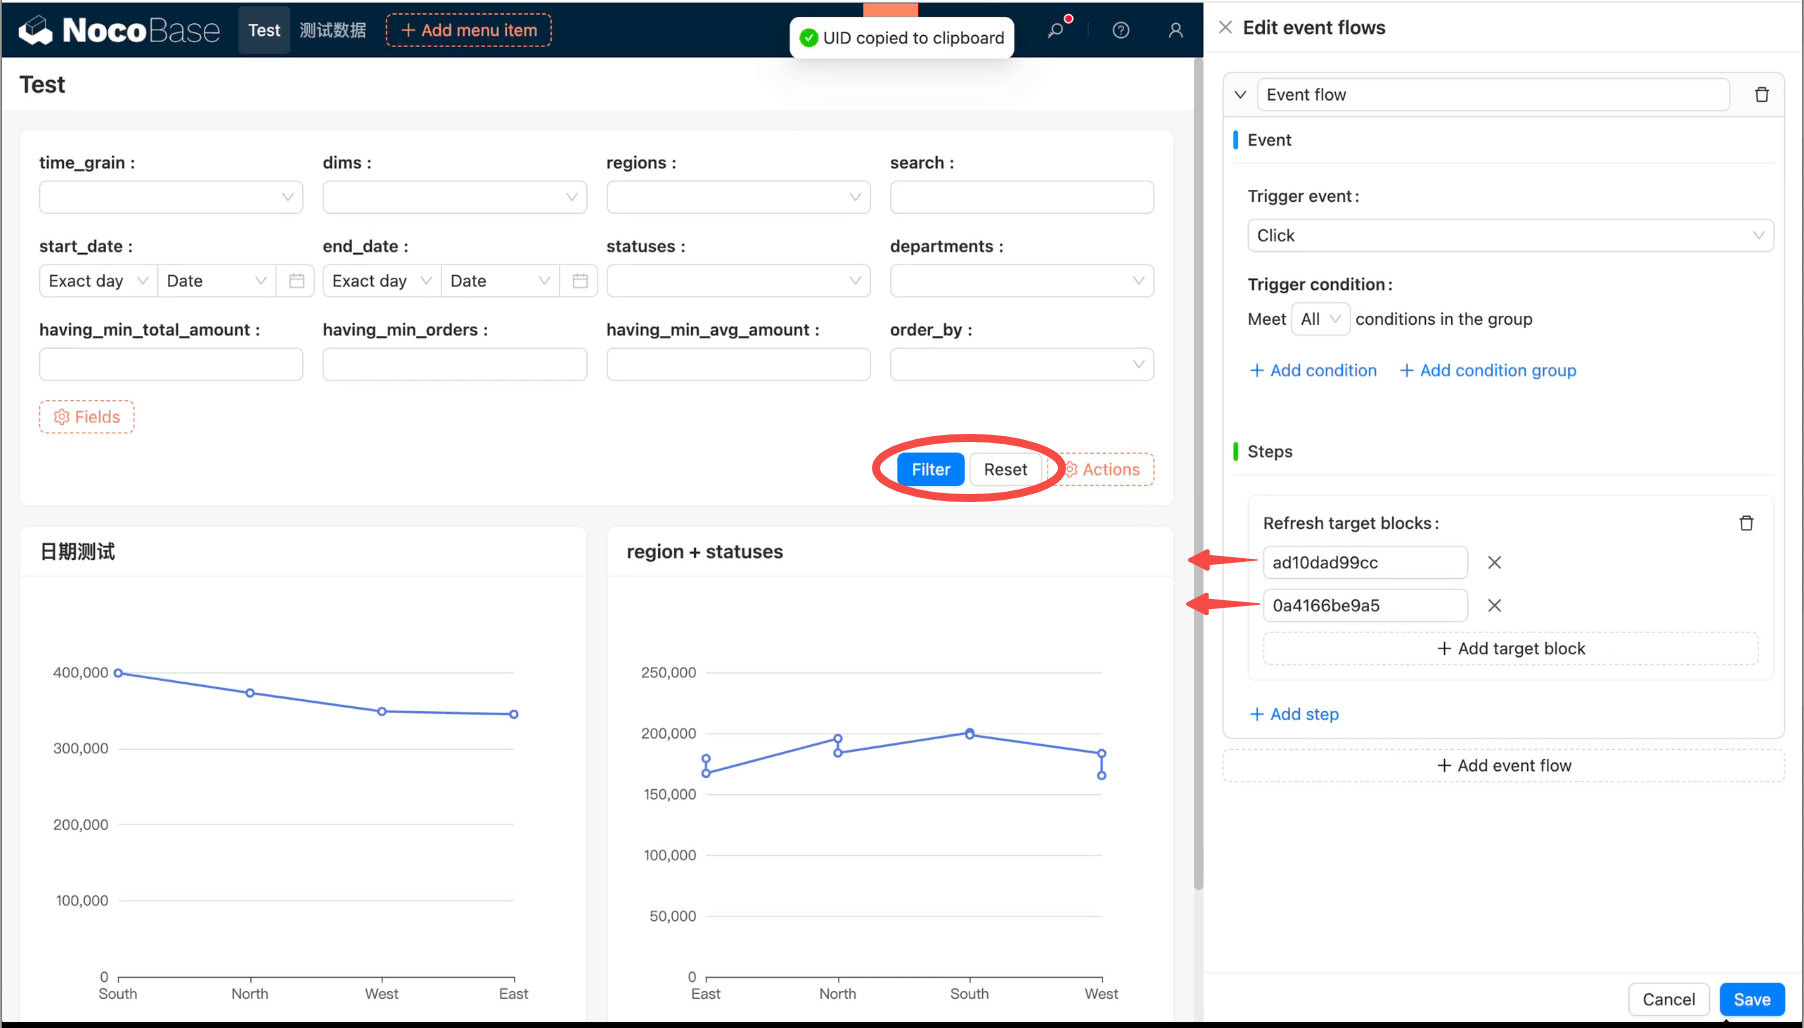Open the help question mark icon
The image size is (1804, 1028).
coord(1121,30)
